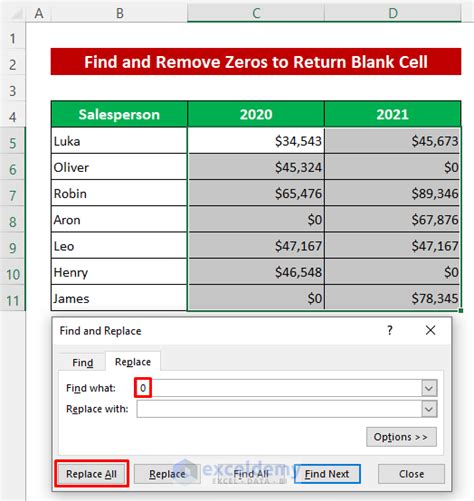Select the cell containing Leo
This screenshot has width=474, height=501.
point(119,246)
